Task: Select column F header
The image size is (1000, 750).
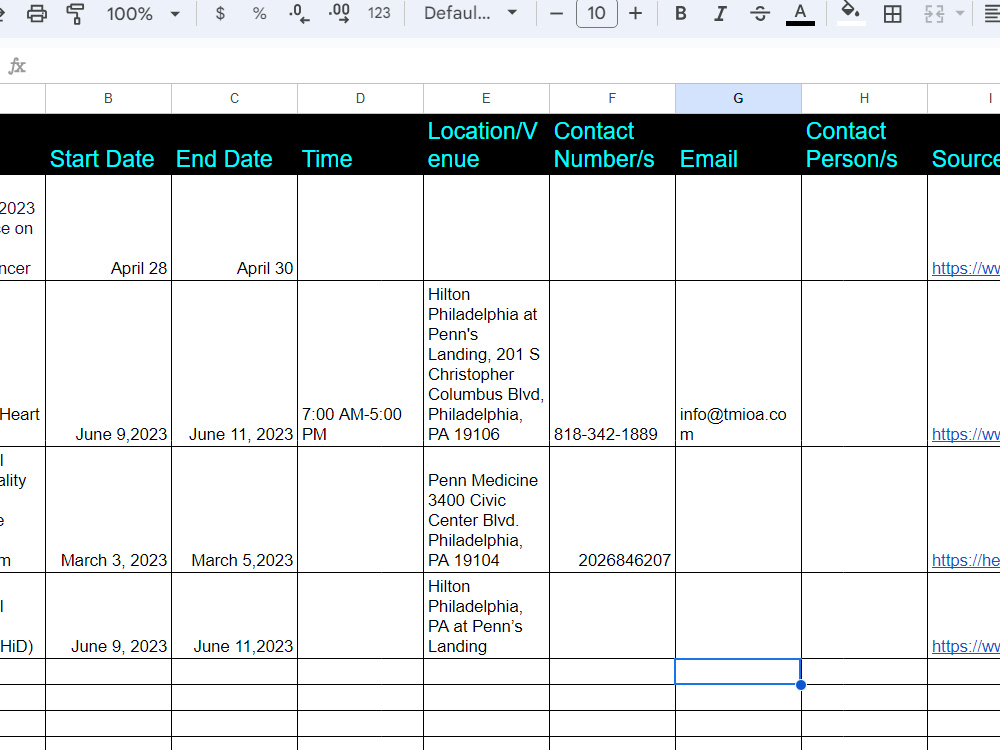Action: point(612,98)
